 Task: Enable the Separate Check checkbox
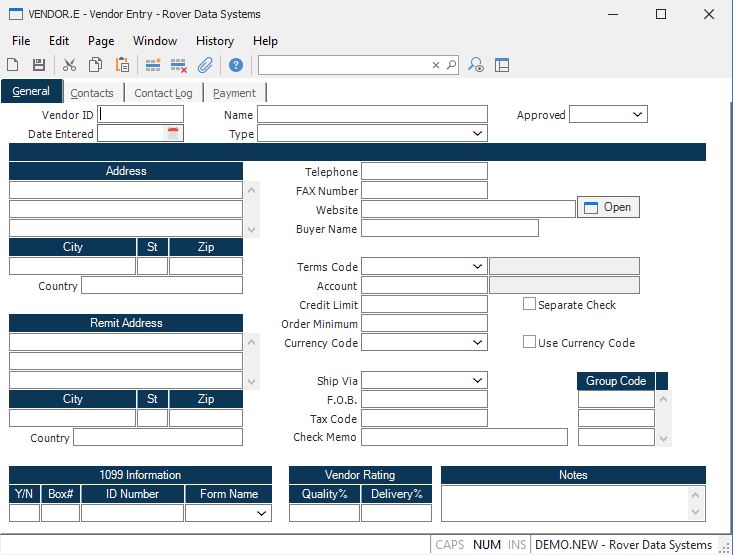(530, 305)
